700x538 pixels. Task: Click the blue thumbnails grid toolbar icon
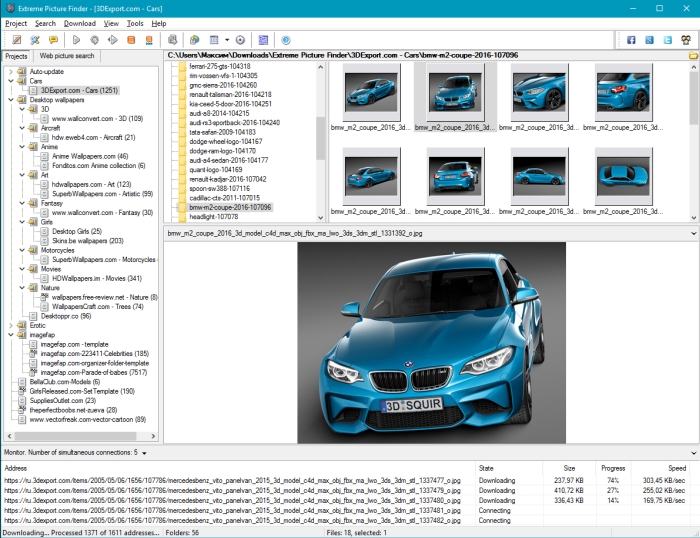pos(262,40)
